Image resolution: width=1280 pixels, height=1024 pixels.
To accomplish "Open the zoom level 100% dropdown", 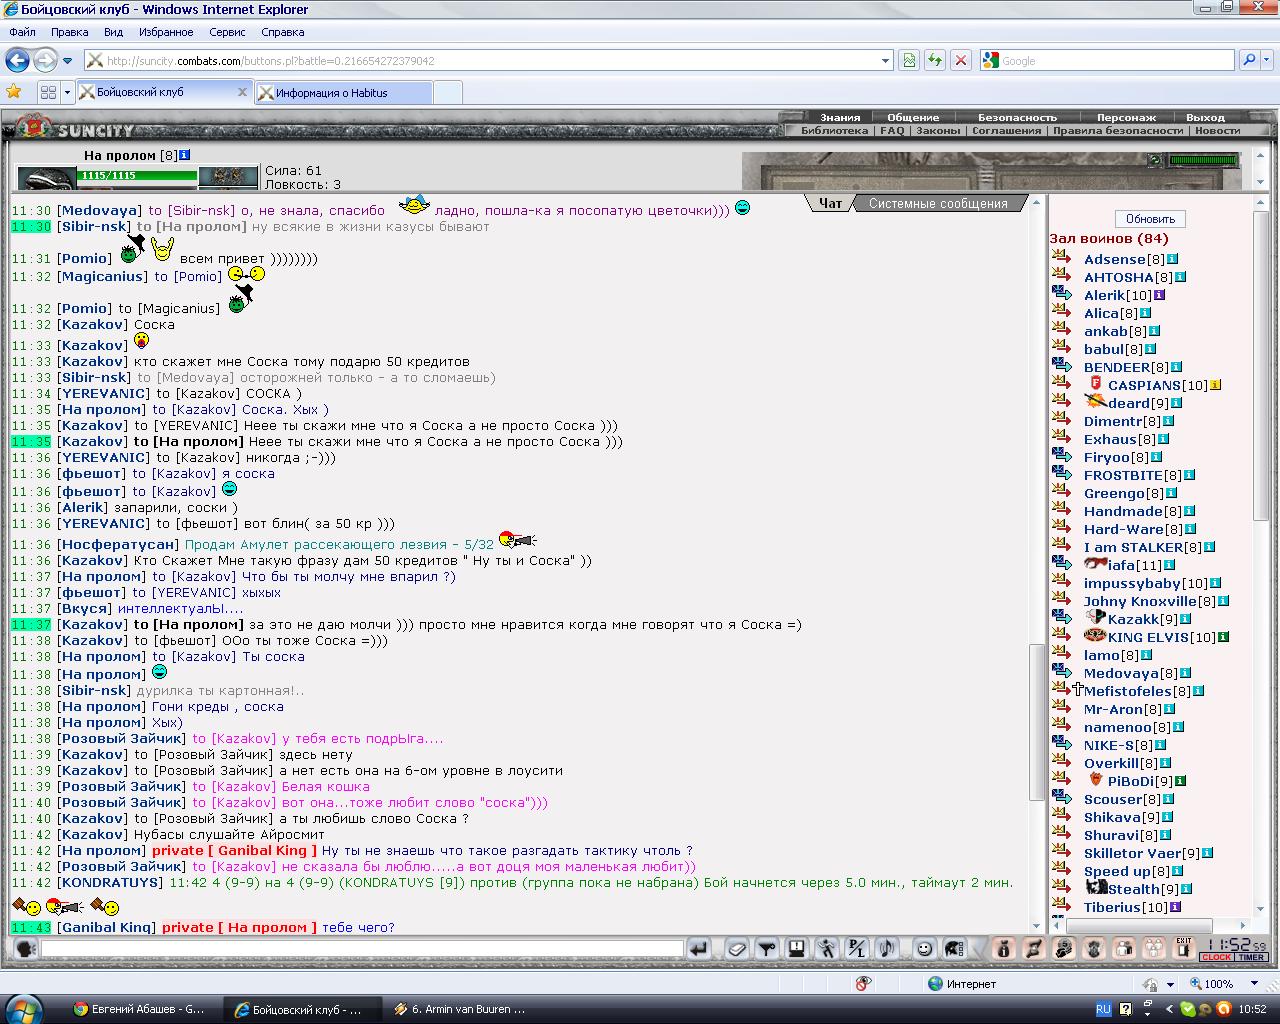I will click(1253, 984).
